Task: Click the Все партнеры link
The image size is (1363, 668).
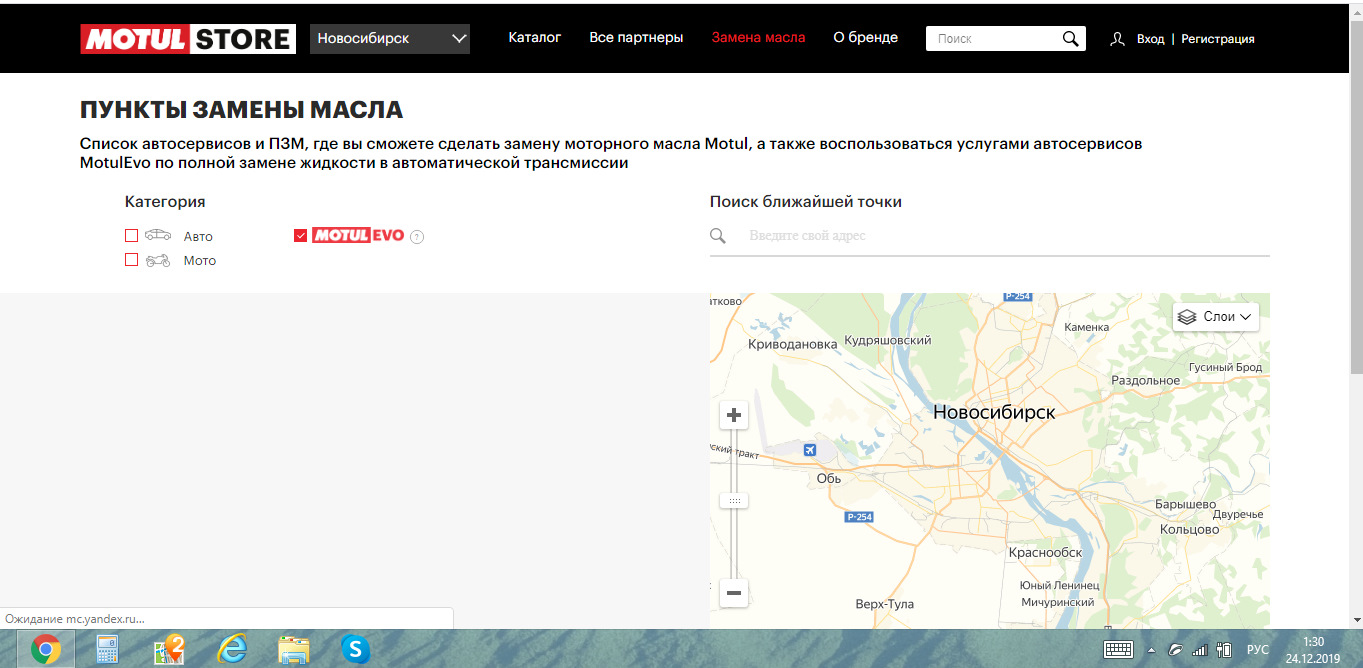Action: [x=636, y=38]
